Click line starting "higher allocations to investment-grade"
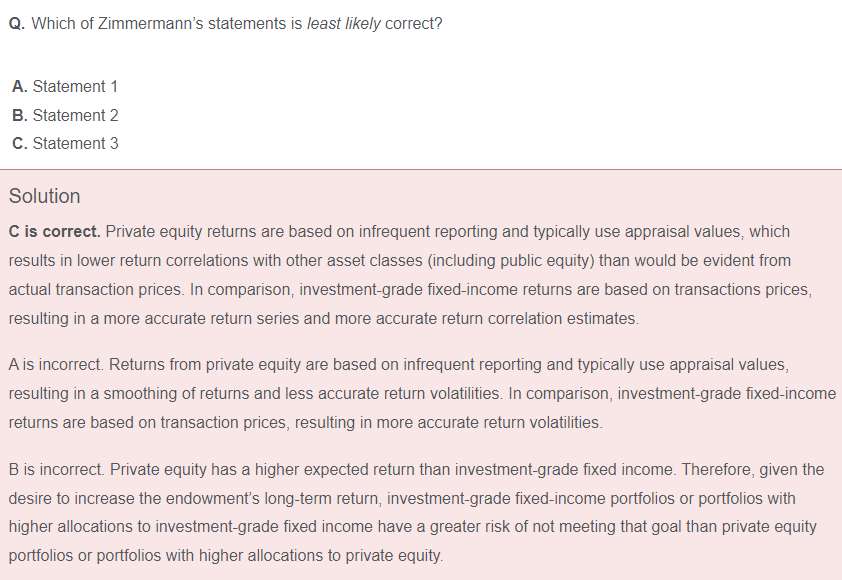The image size is (842, 580). tap(412, 526)
